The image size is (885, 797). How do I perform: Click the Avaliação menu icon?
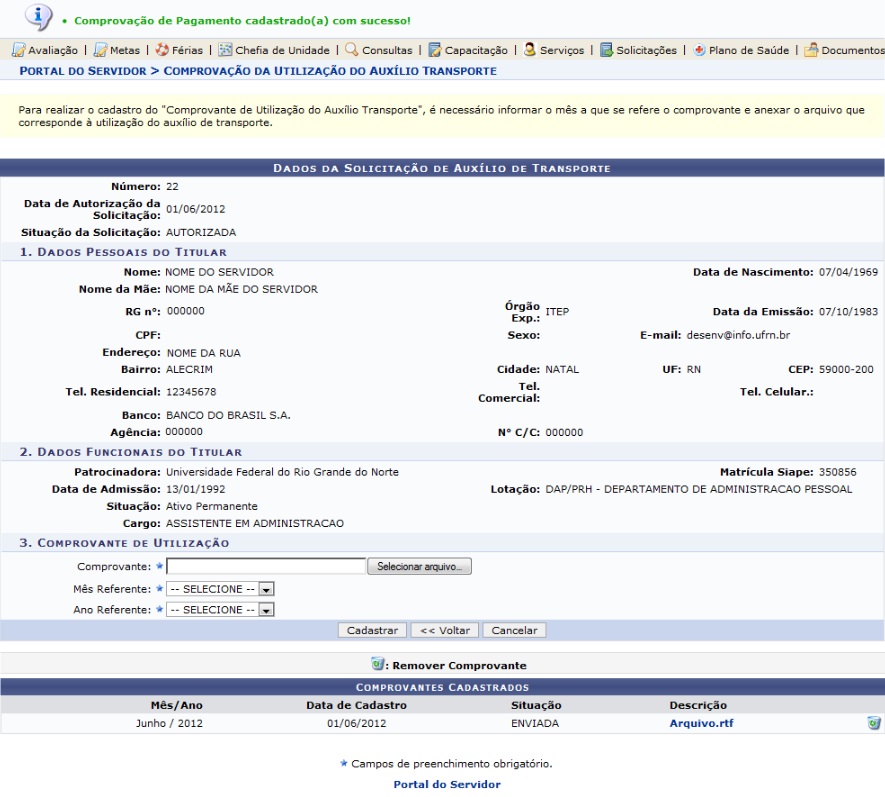(18, 50)
